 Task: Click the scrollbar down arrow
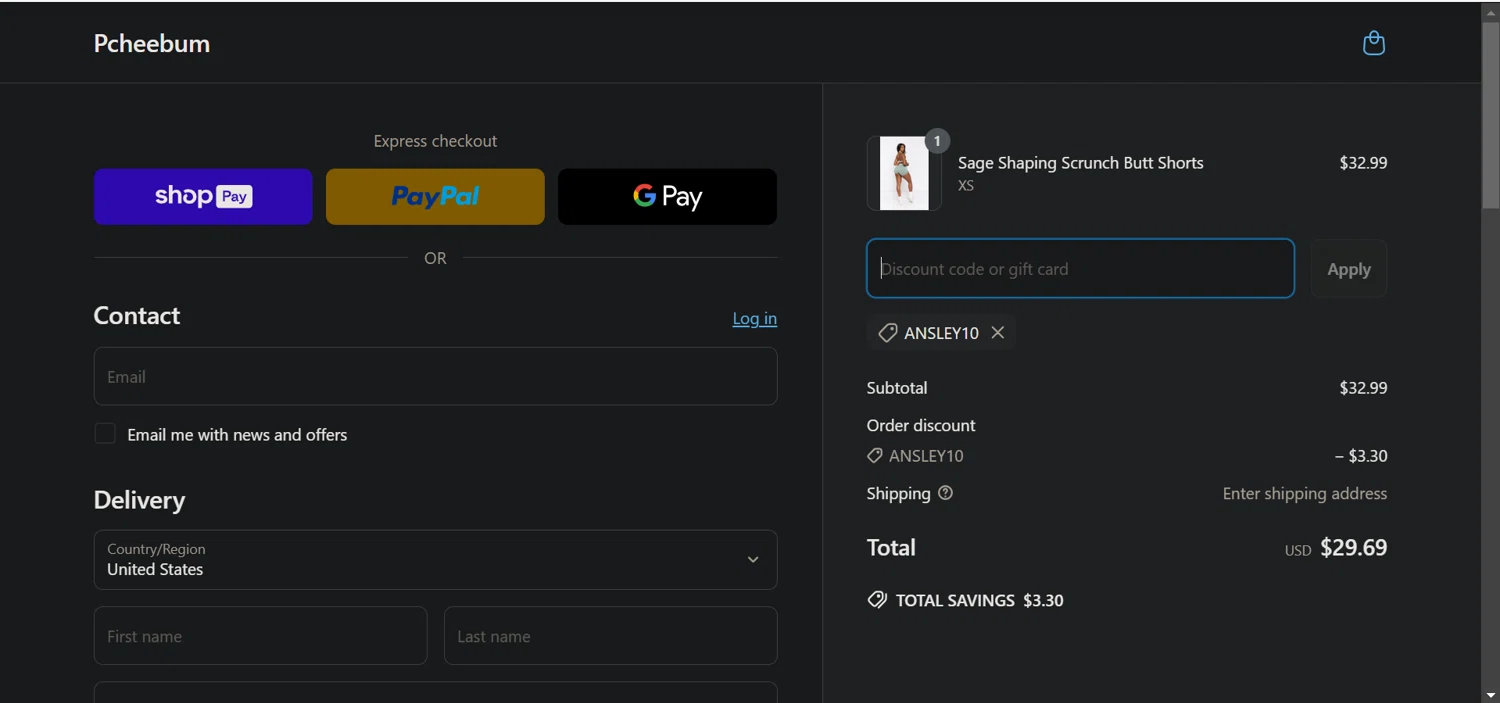pos(1491,694)
